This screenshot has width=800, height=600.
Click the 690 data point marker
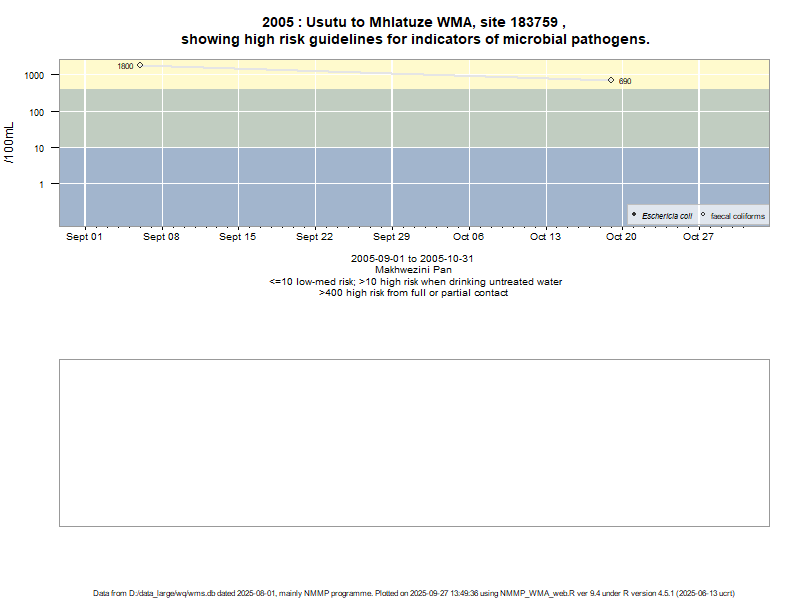point(611,80)
